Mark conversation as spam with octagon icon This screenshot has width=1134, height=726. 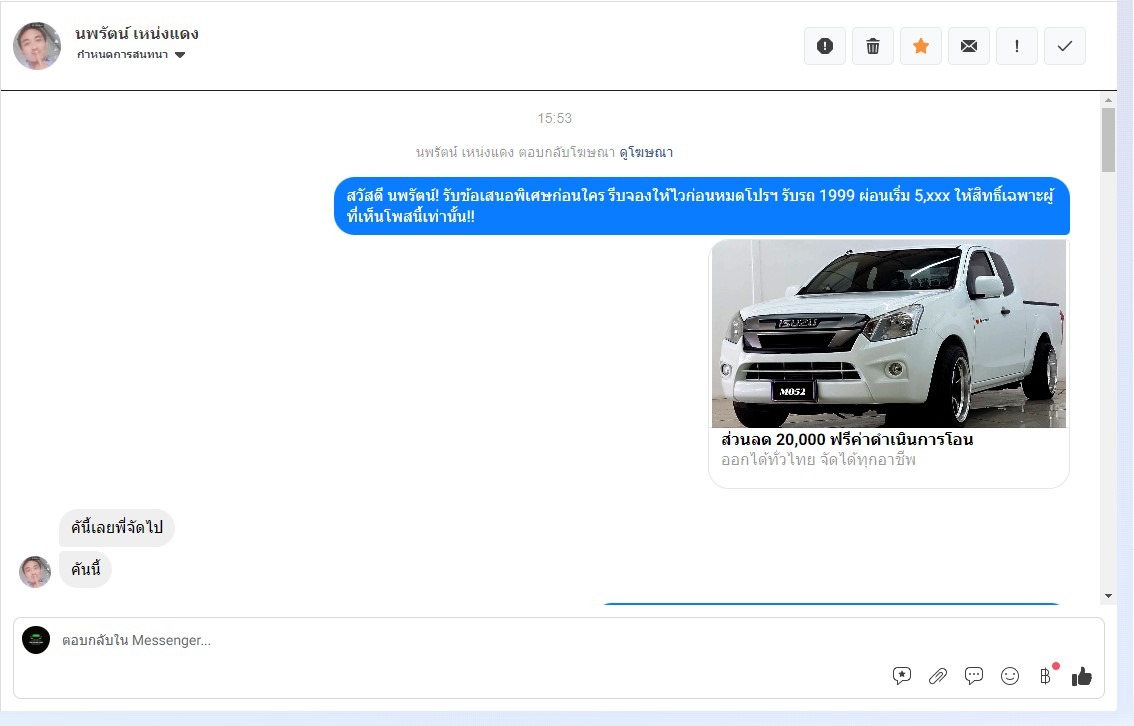(825, 46)
